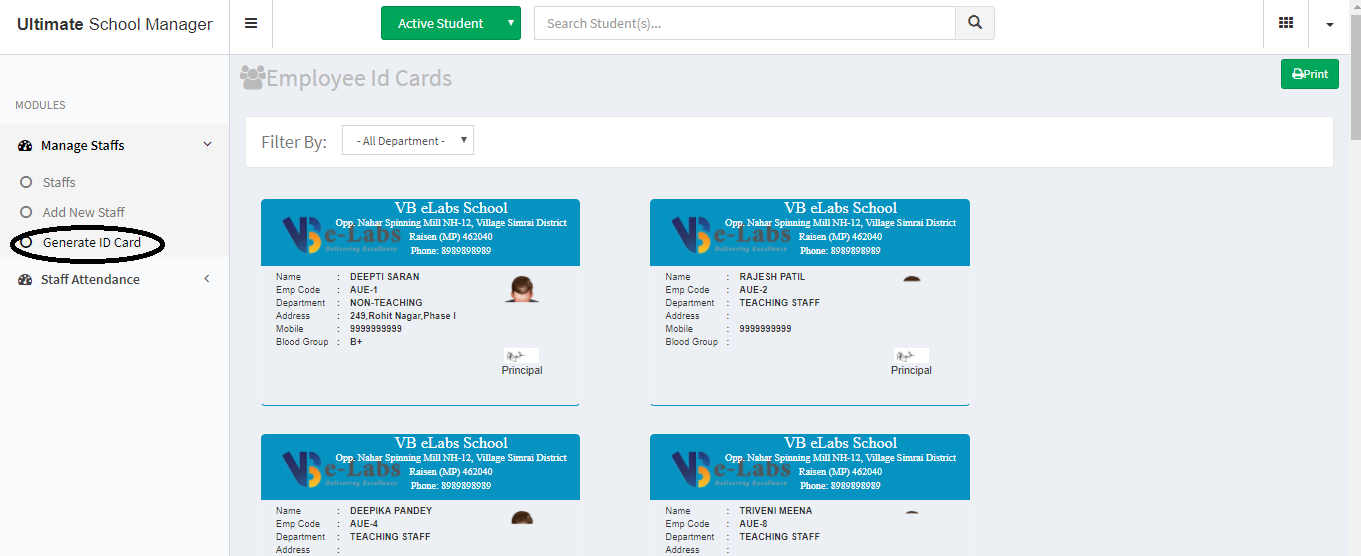Open the Add New Staff page

(x=84, y=212)
